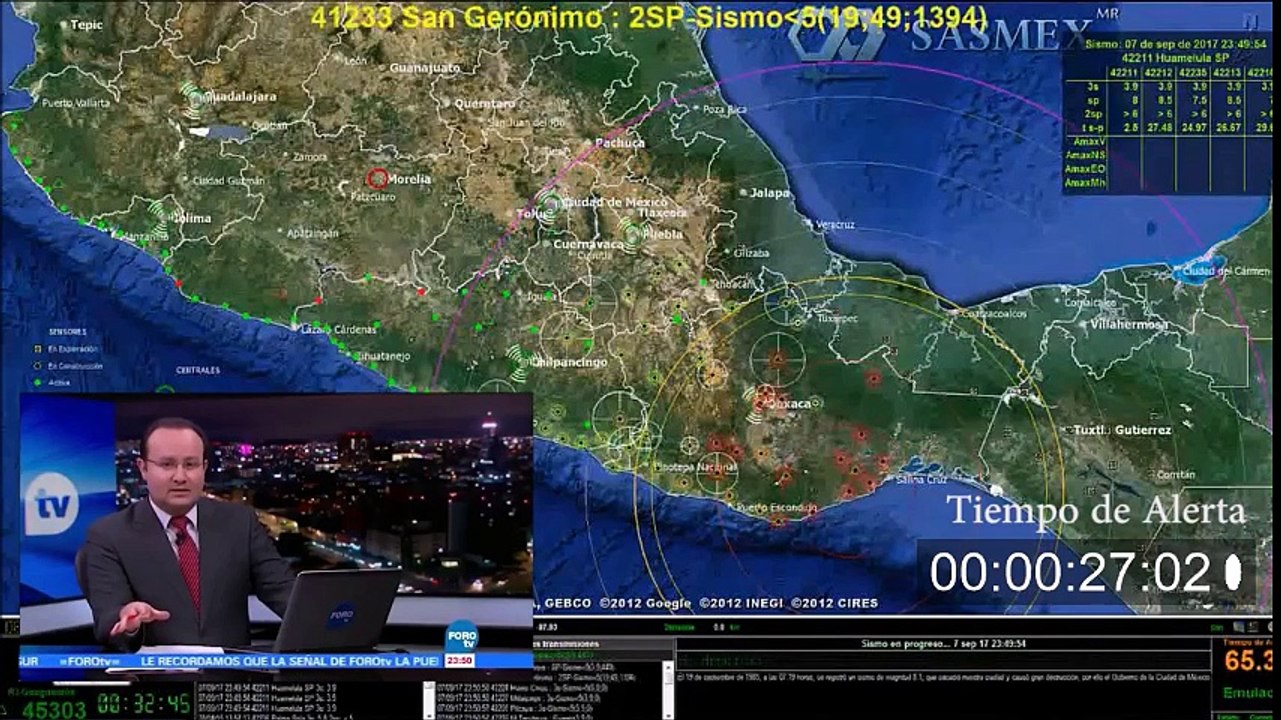Image resolution: width=1281 pixels, height=720 pixels.
Task: Click station column header 42235
Action: pos(1193,72)
